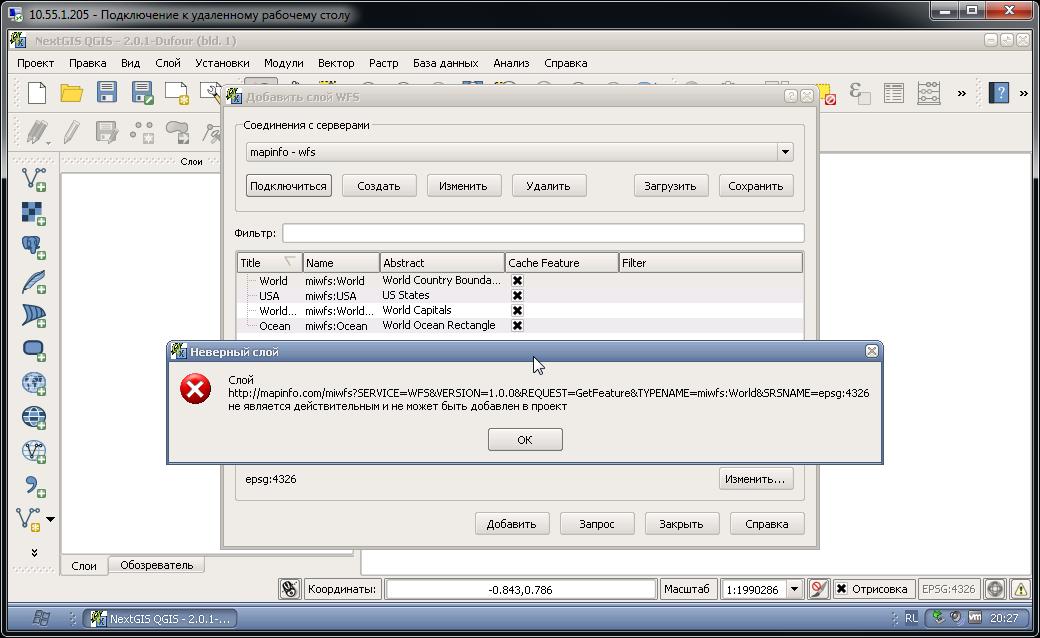1040x638 pixels.
Task: Open the attribute table icon in the toolbar
Action: [x=893, y=93]
